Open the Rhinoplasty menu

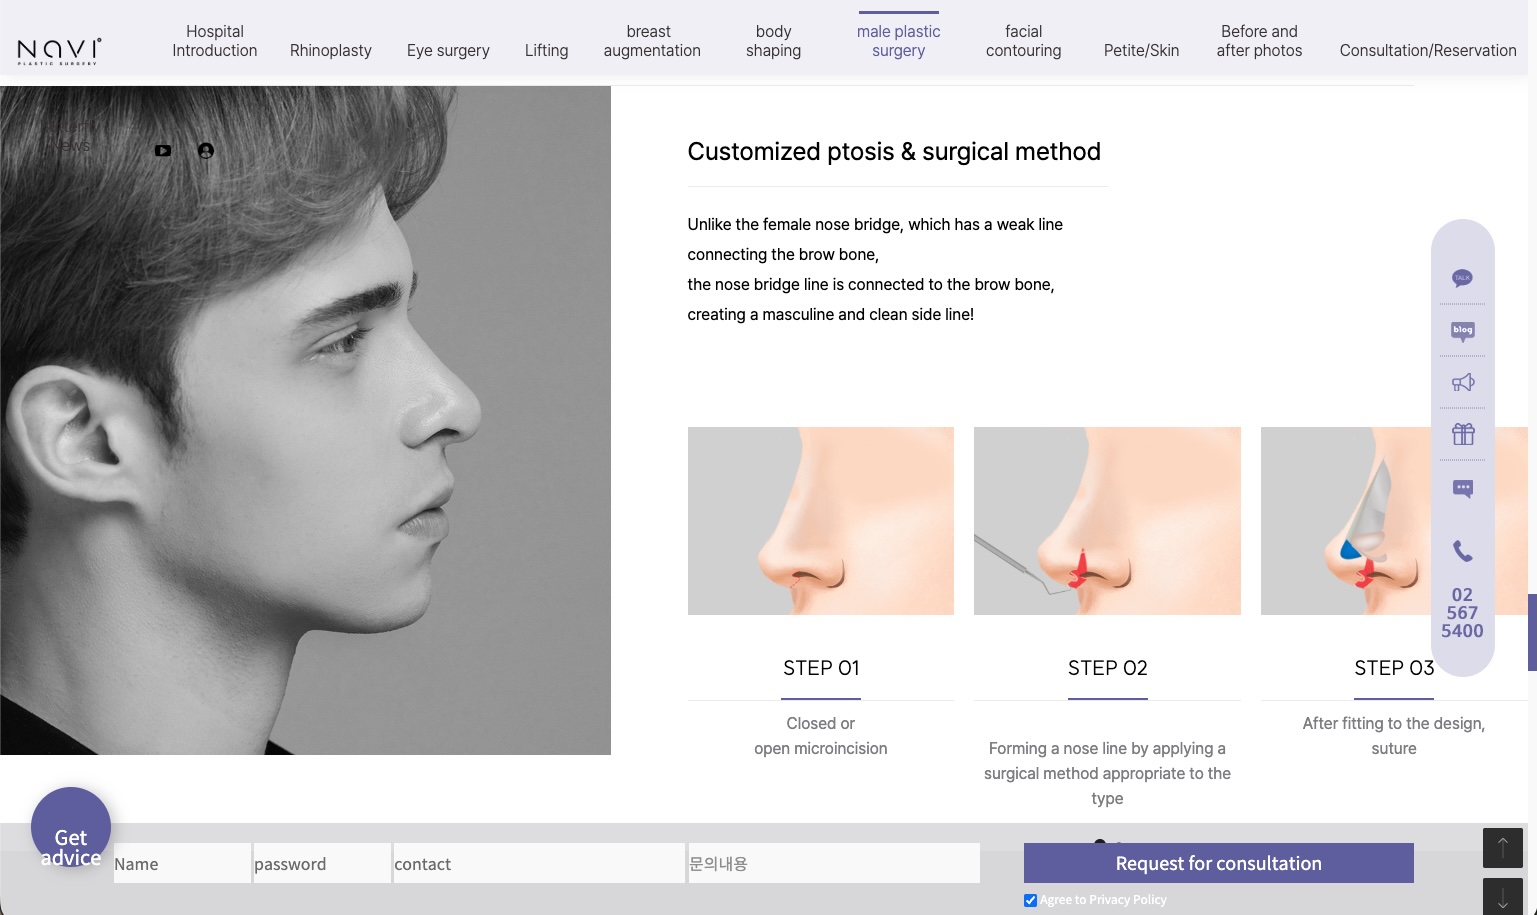(x=331, y=50)
